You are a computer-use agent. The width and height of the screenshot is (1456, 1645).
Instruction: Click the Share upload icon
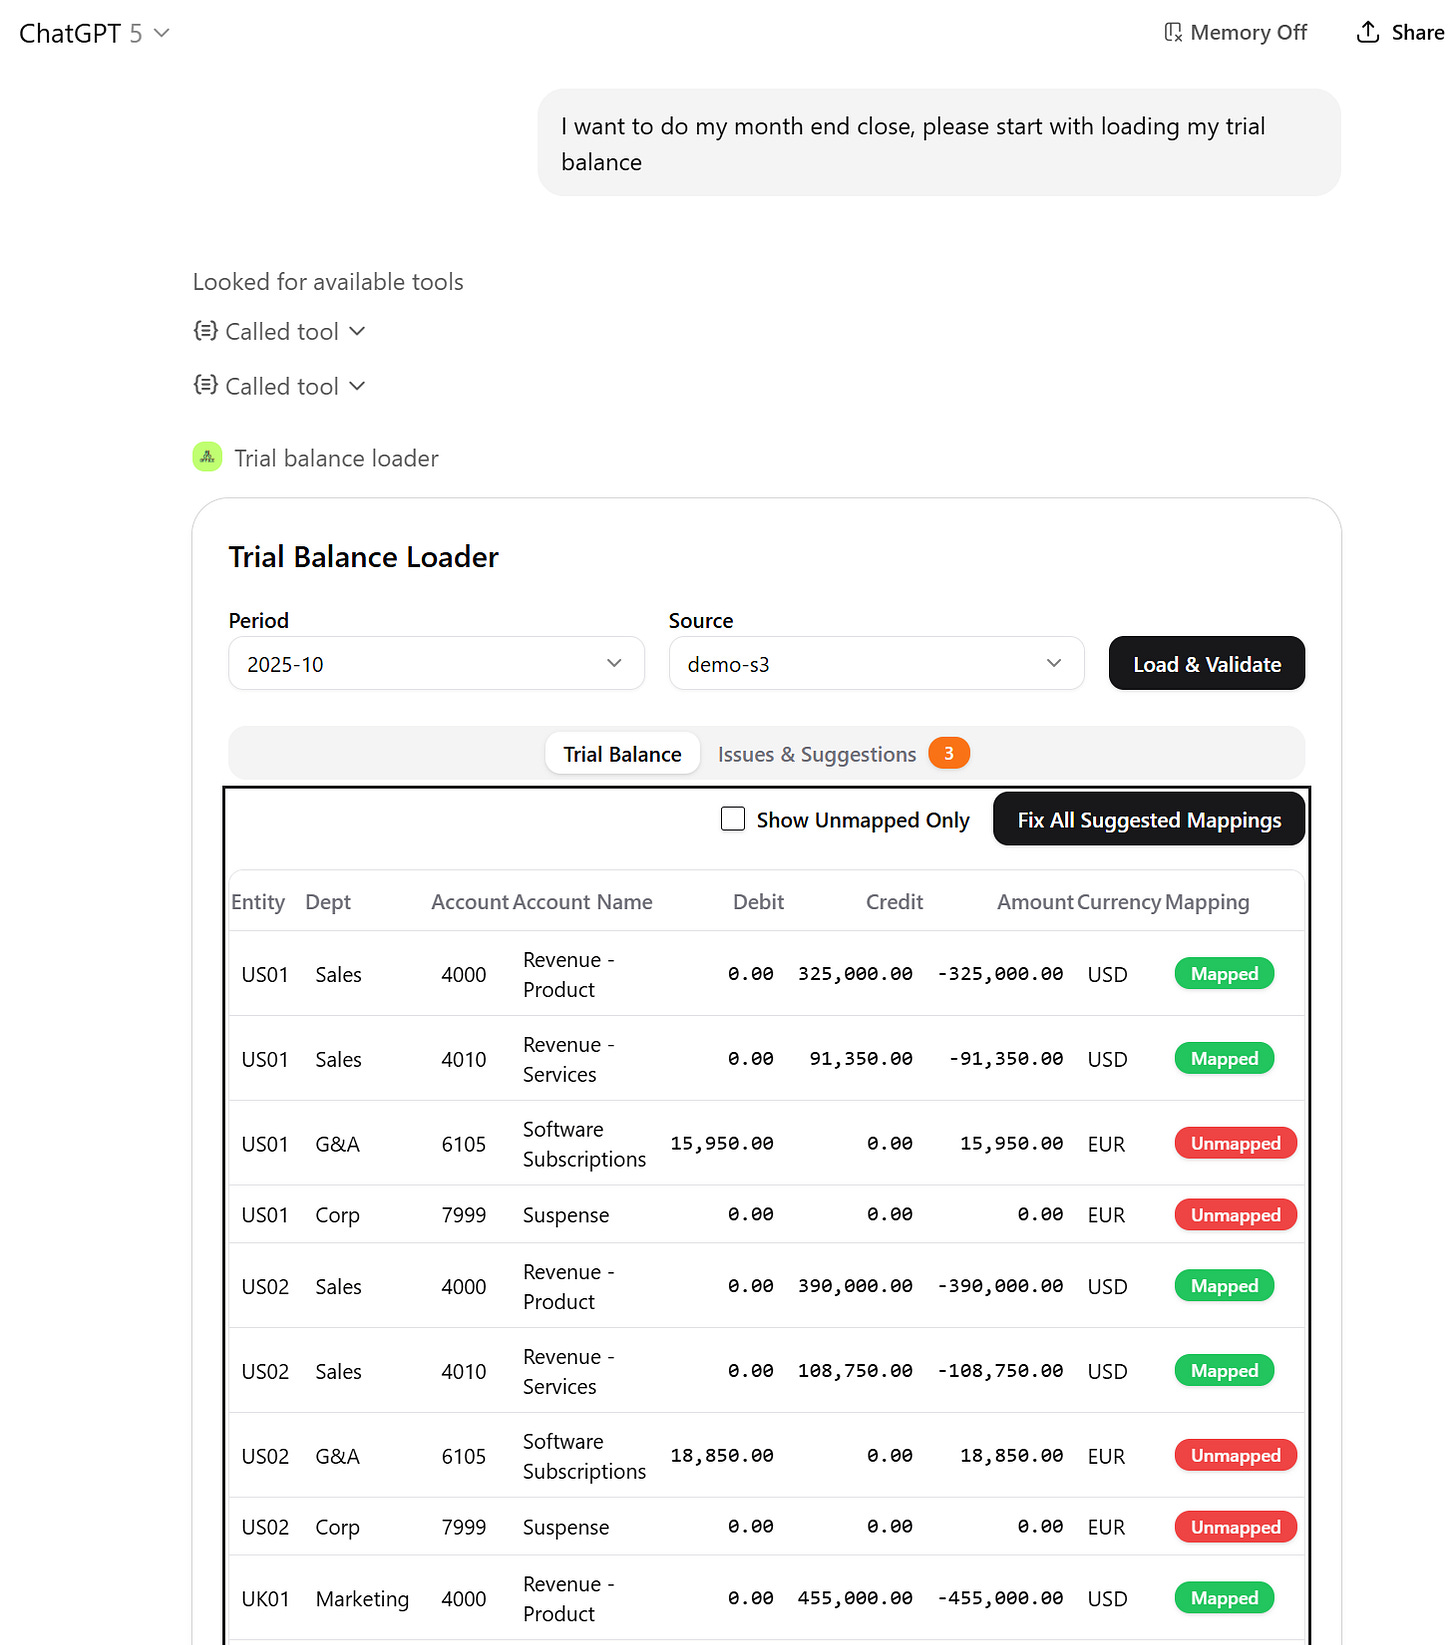[1367, 33]
